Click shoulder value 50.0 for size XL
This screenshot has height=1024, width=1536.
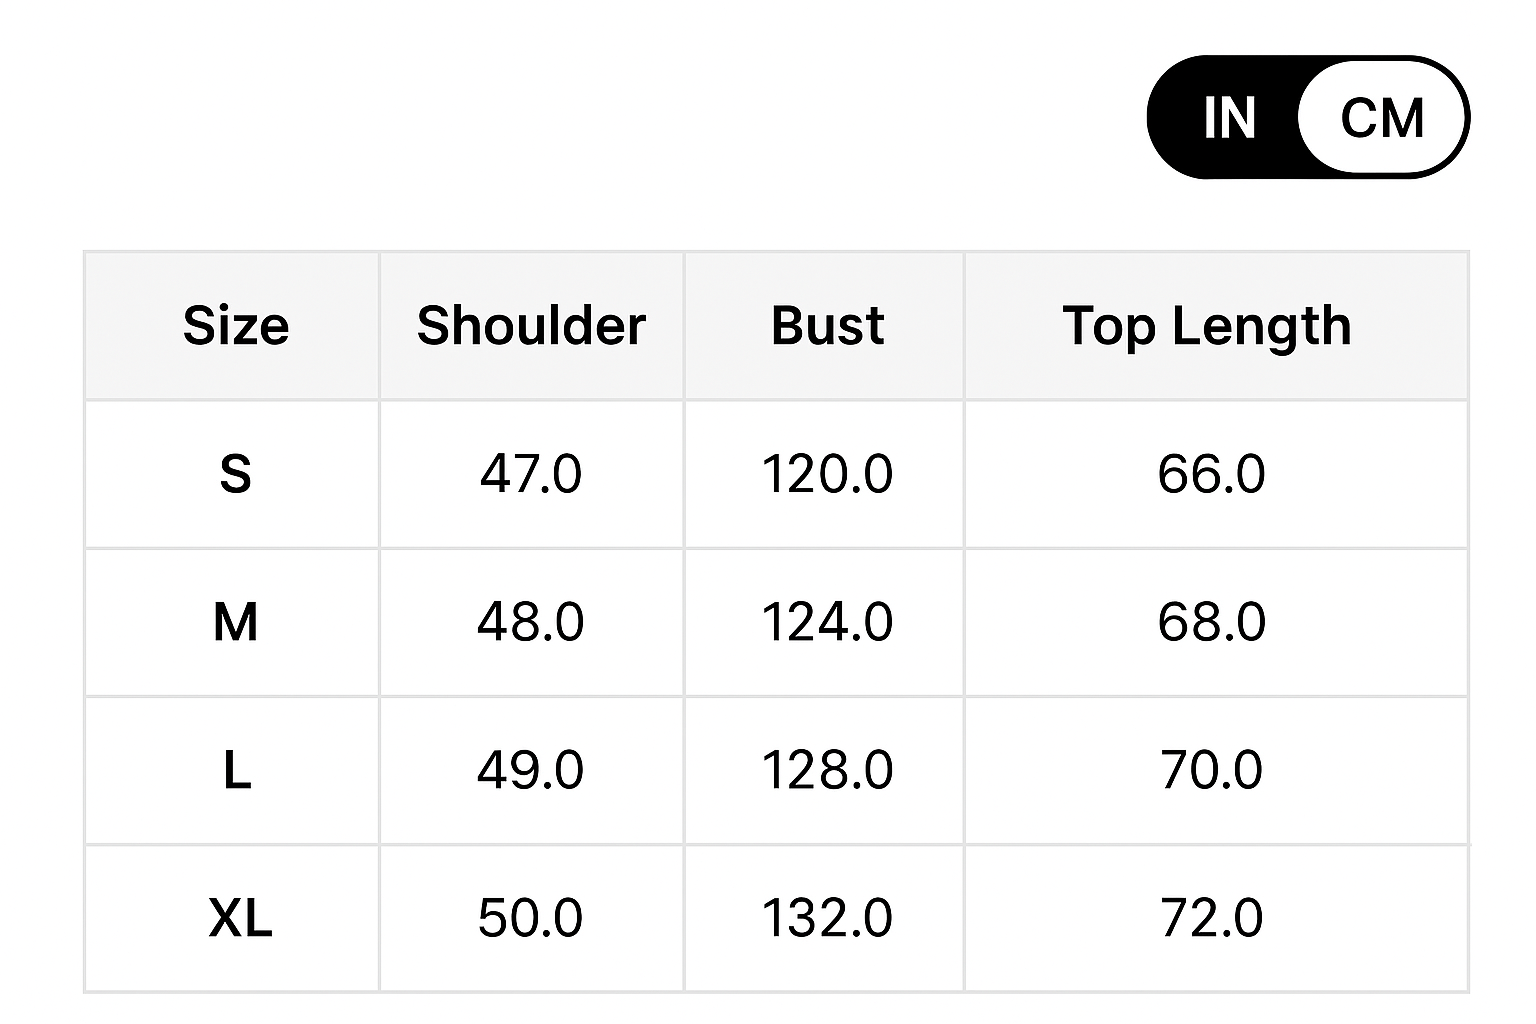(x=531, y=918)
